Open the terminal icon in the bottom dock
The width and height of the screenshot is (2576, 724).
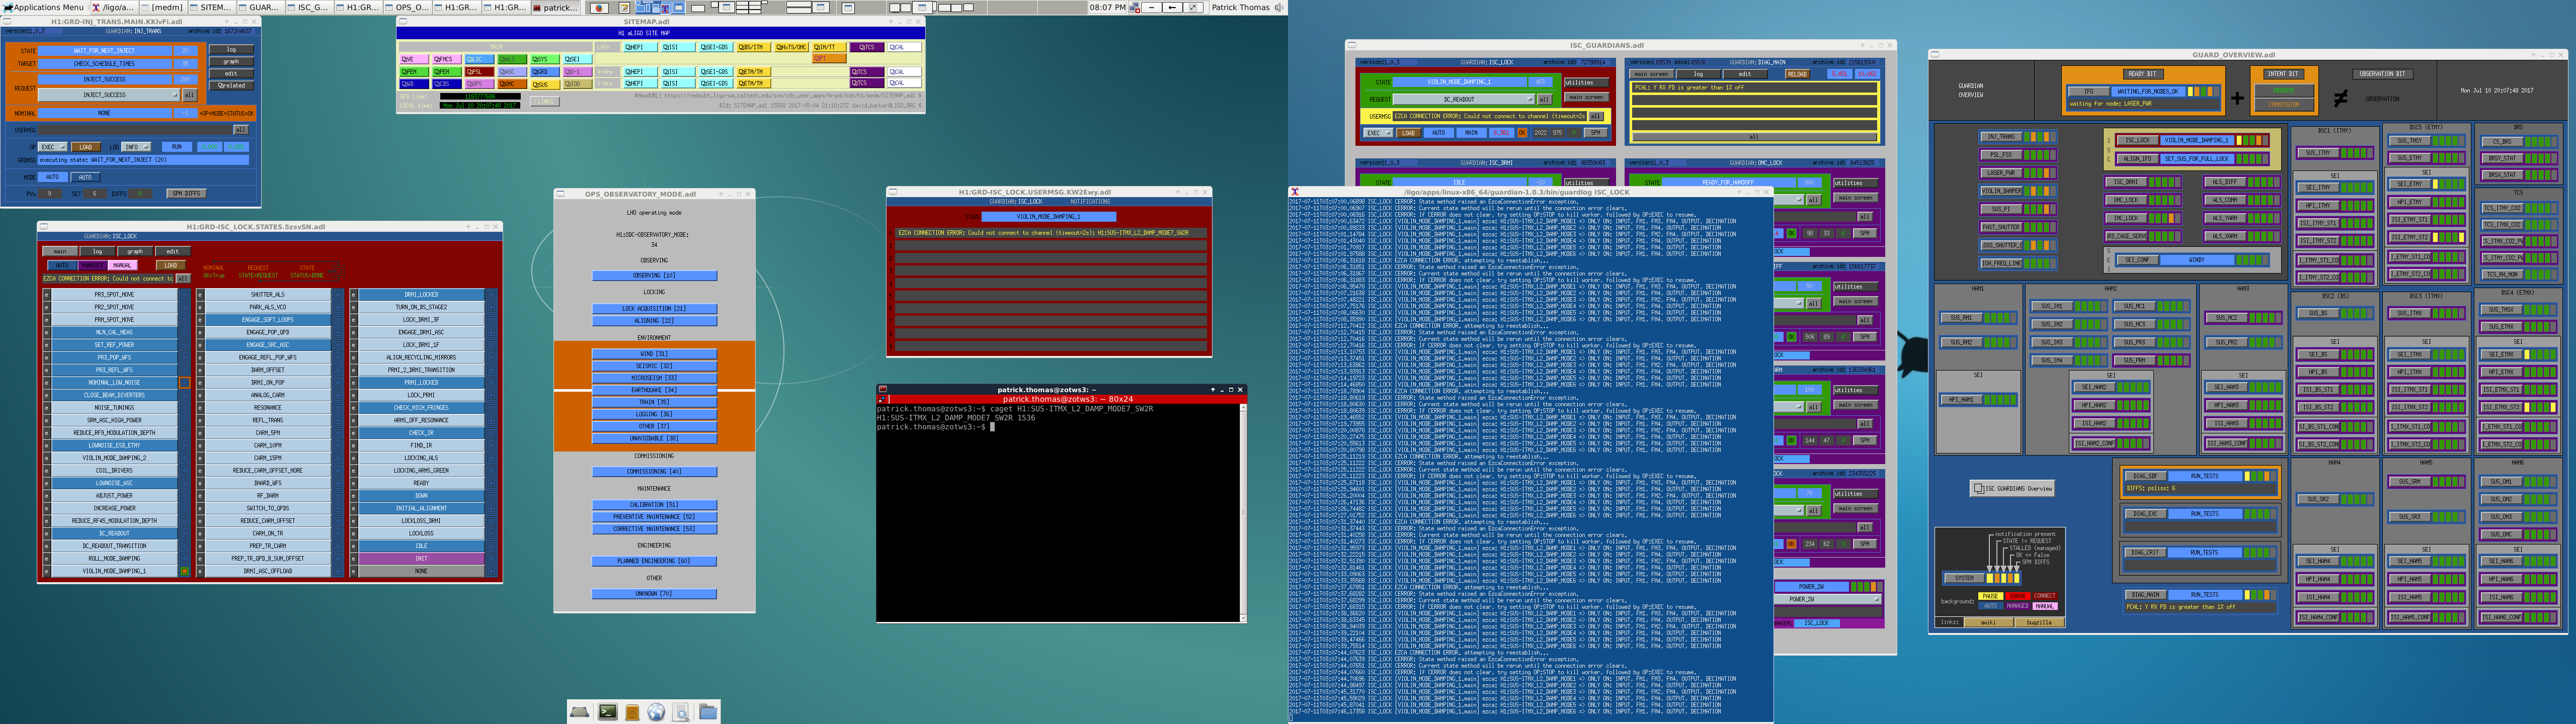pyautogui.click(x=608, y=711)
